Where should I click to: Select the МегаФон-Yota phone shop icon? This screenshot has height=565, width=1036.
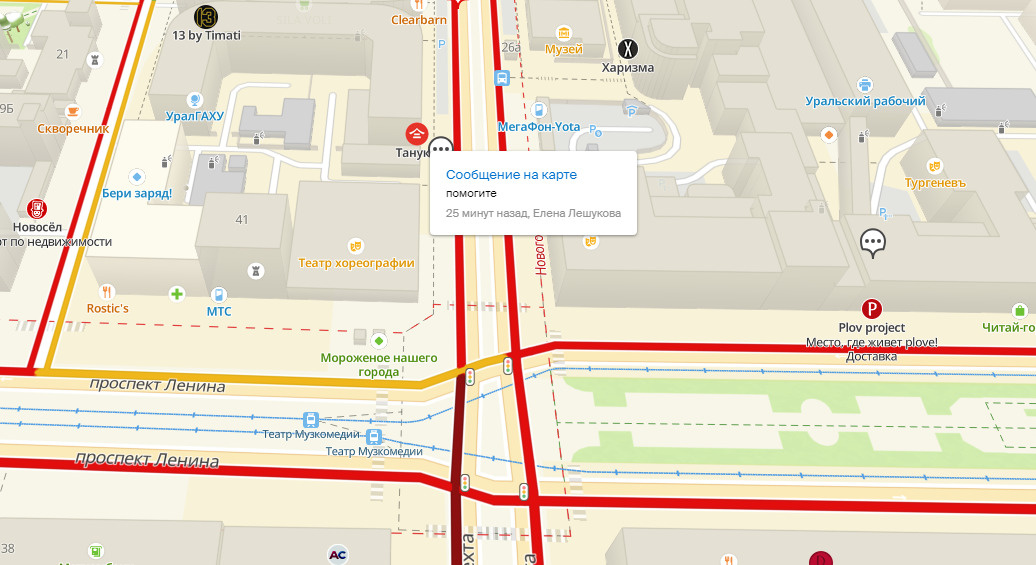[538, 110]
